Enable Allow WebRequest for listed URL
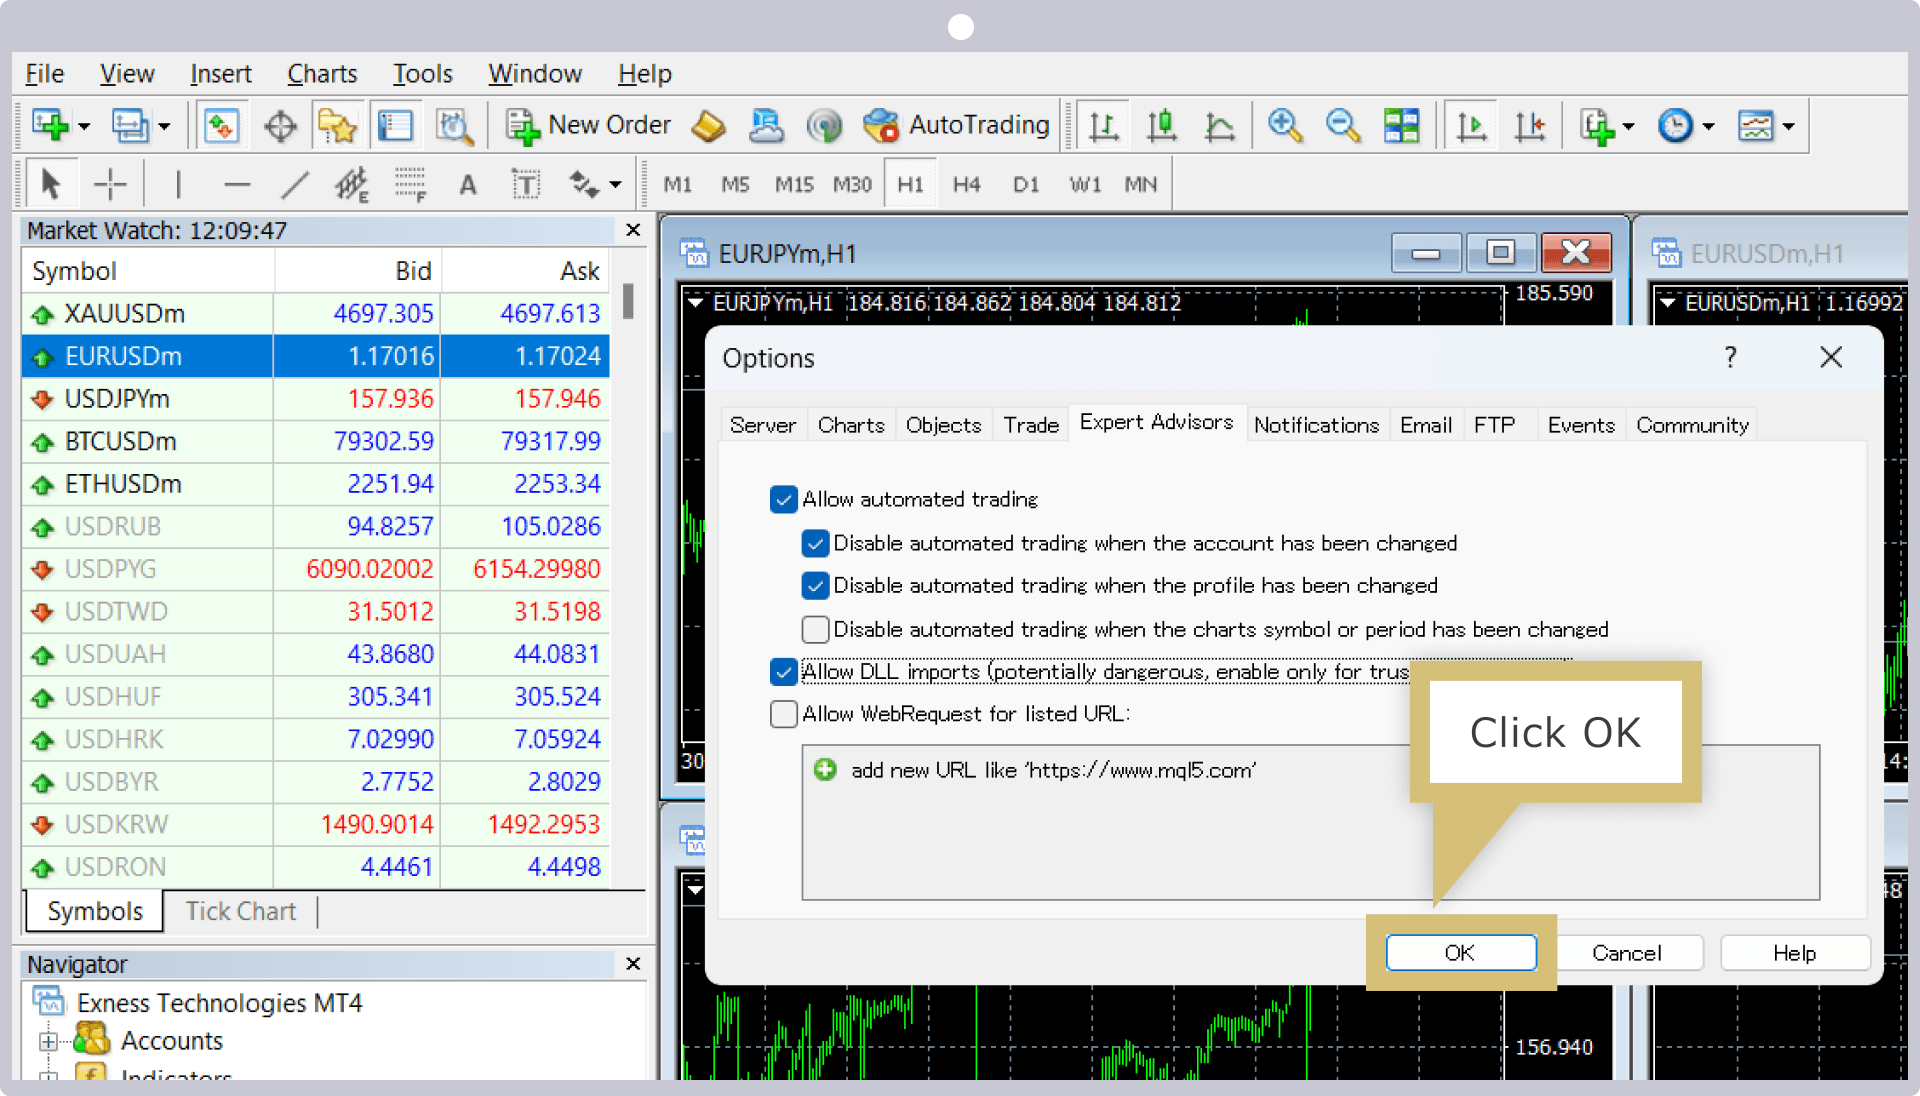The image size is (1920, 1096). click(784, 714)
